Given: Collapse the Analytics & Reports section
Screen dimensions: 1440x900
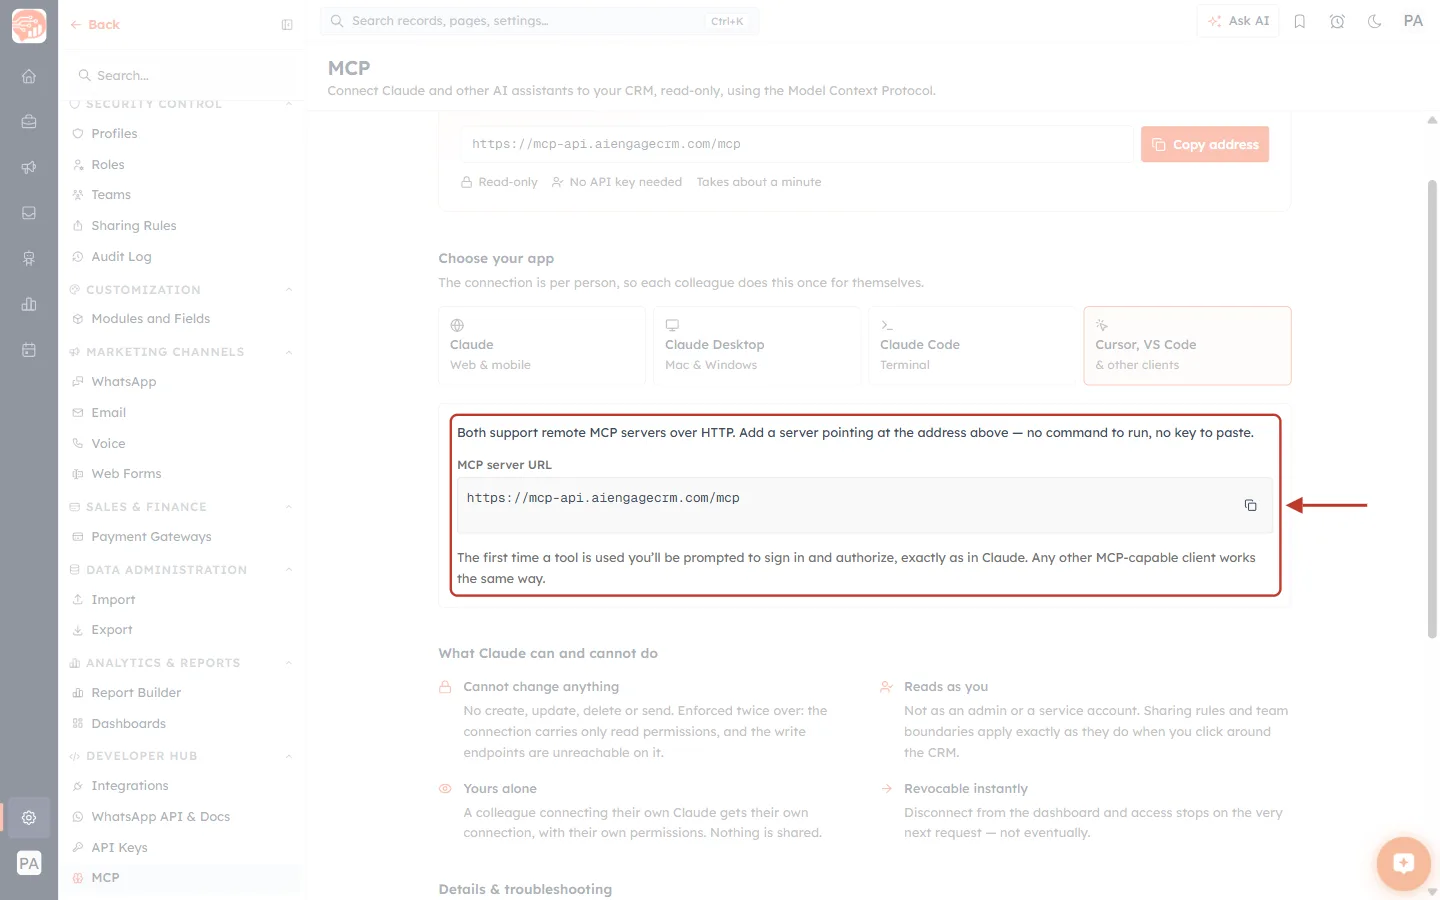Looking at the screenshot, I should click(288, 663).
